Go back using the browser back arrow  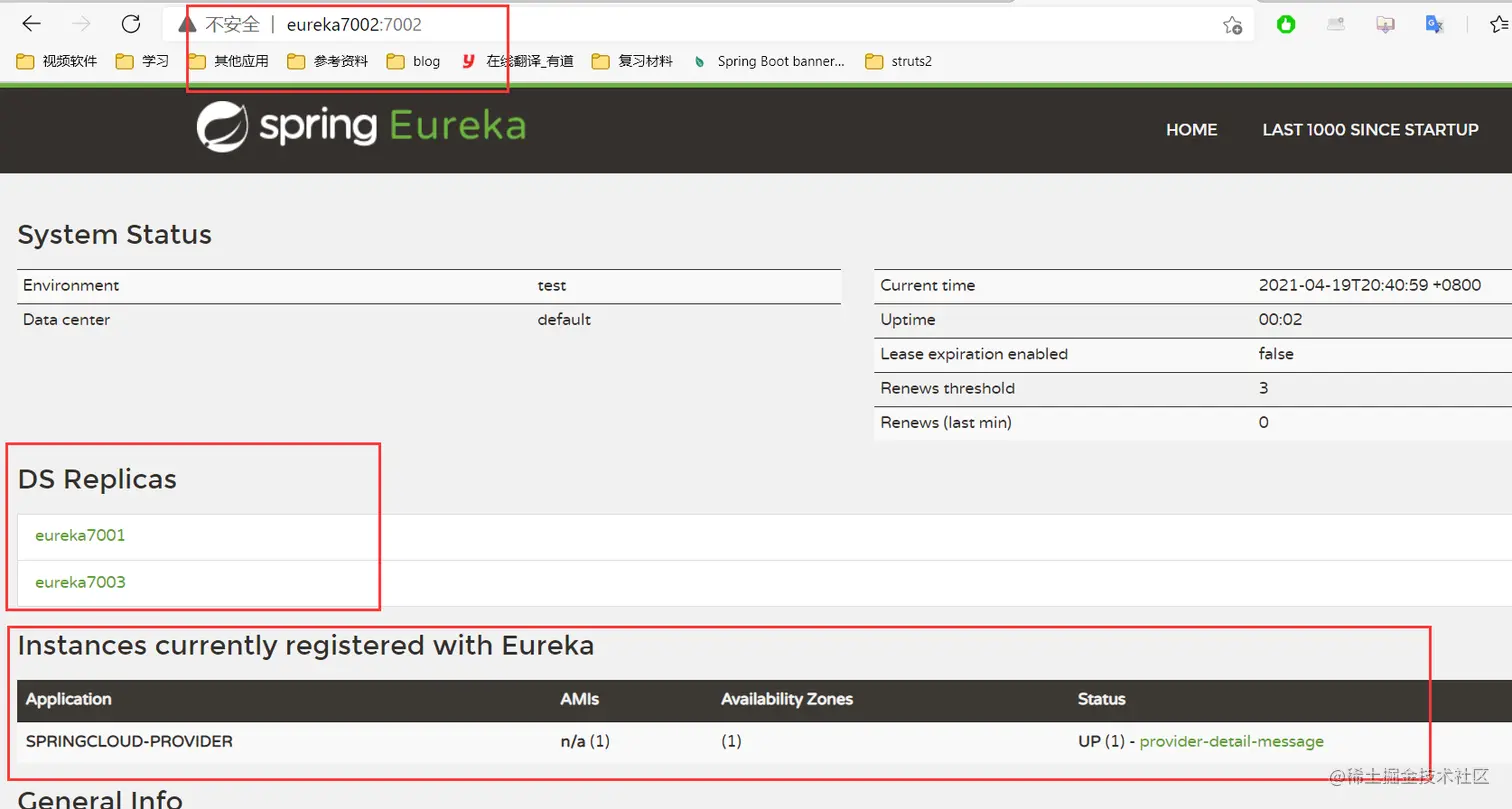click(x=32, y=24)
